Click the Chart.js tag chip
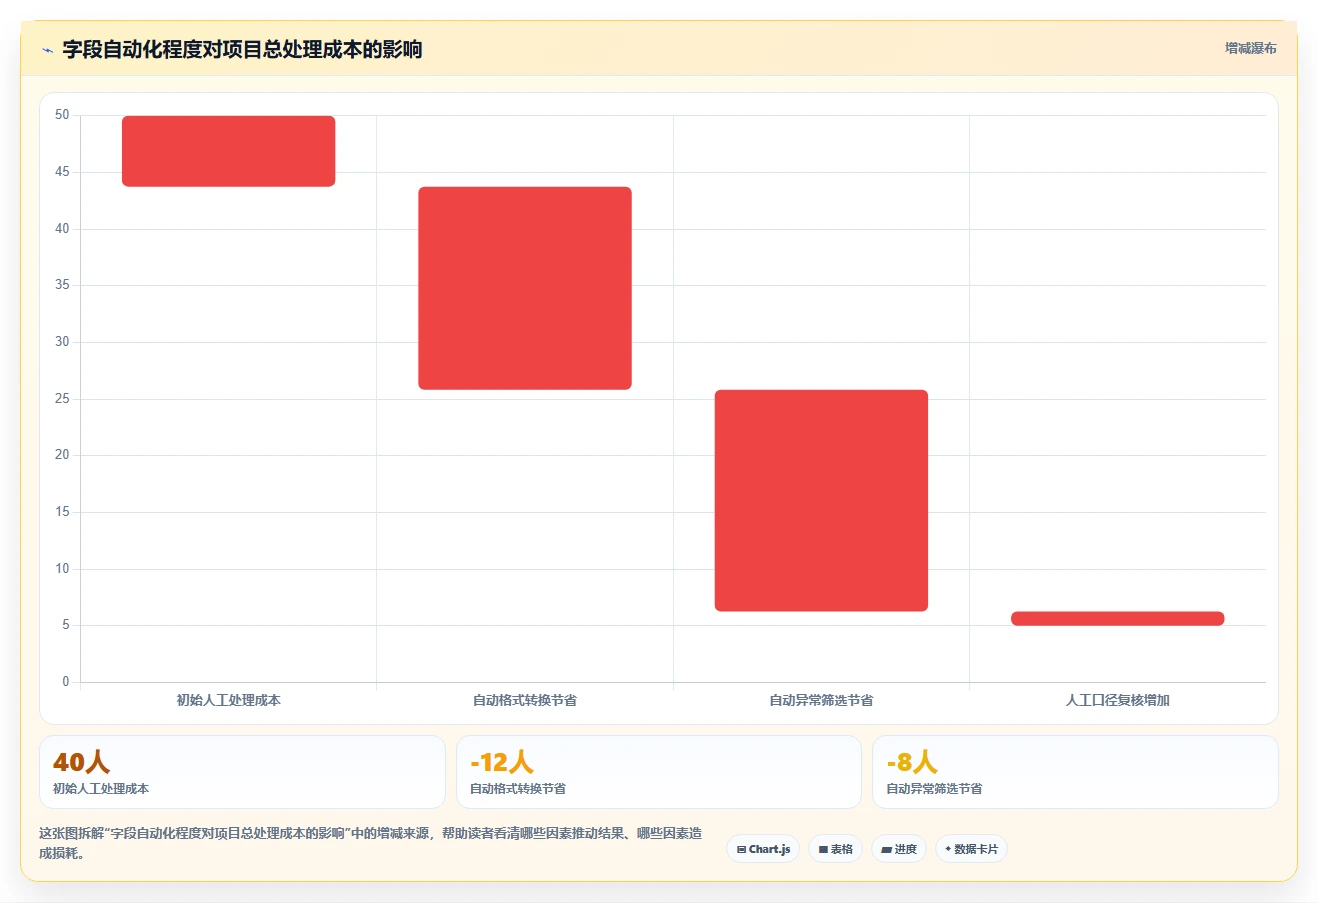 point(763,849)
